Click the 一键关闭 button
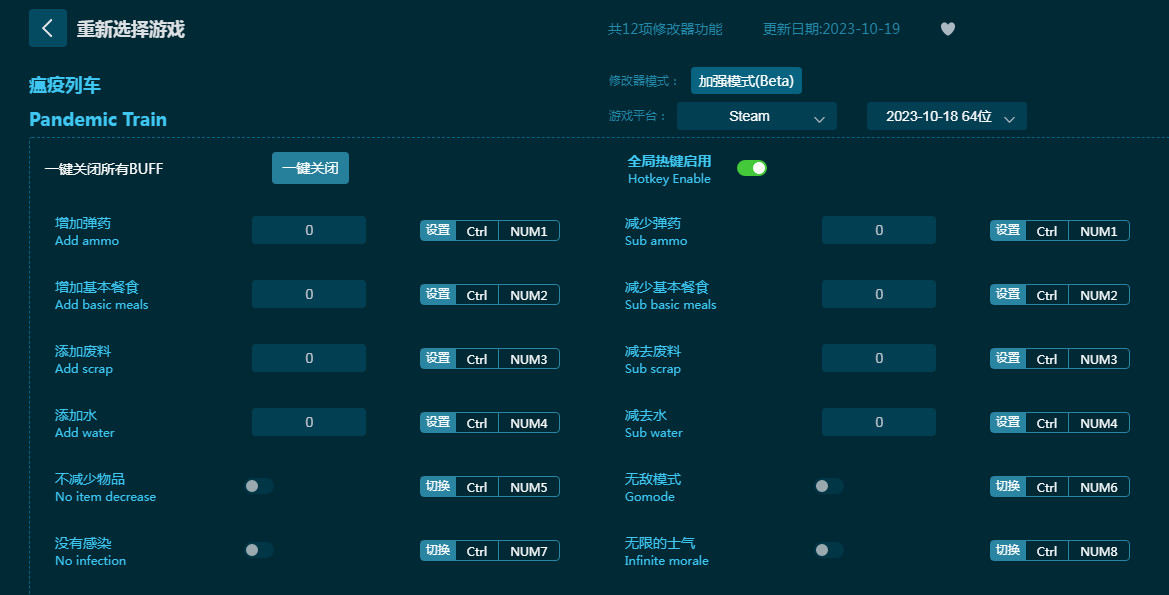This screenshot has width=1169, height=595. click(310, 169)
